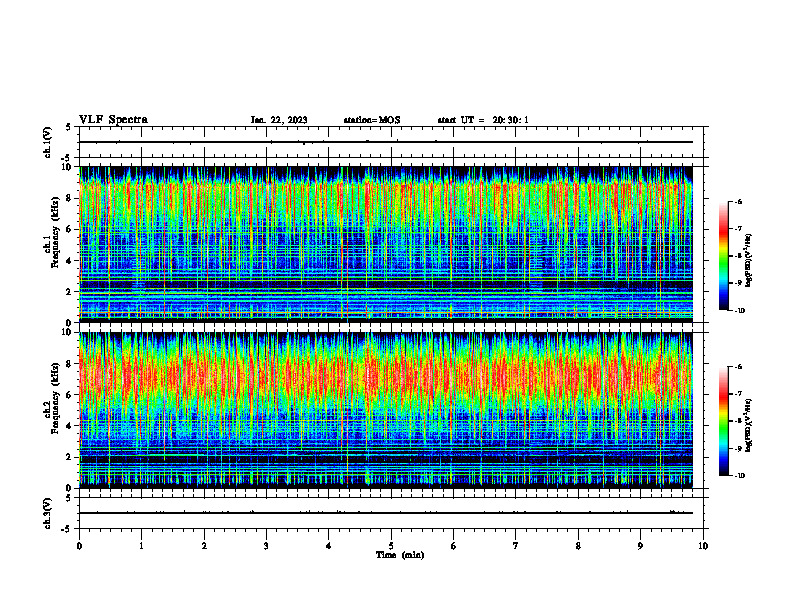
Task: Click the ch.2 color bar PSD label
Action: click(x=749, y=425)
